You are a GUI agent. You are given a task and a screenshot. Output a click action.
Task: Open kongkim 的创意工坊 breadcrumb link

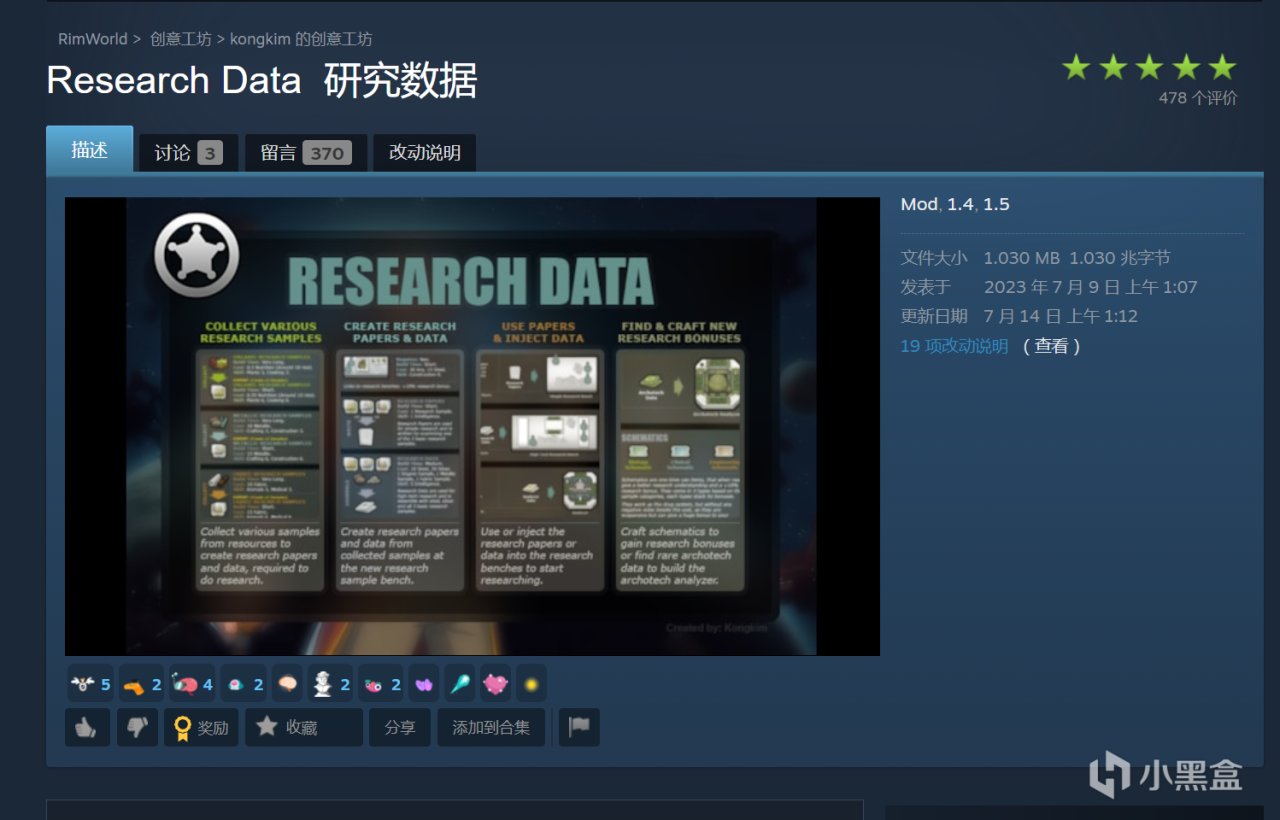301,39
